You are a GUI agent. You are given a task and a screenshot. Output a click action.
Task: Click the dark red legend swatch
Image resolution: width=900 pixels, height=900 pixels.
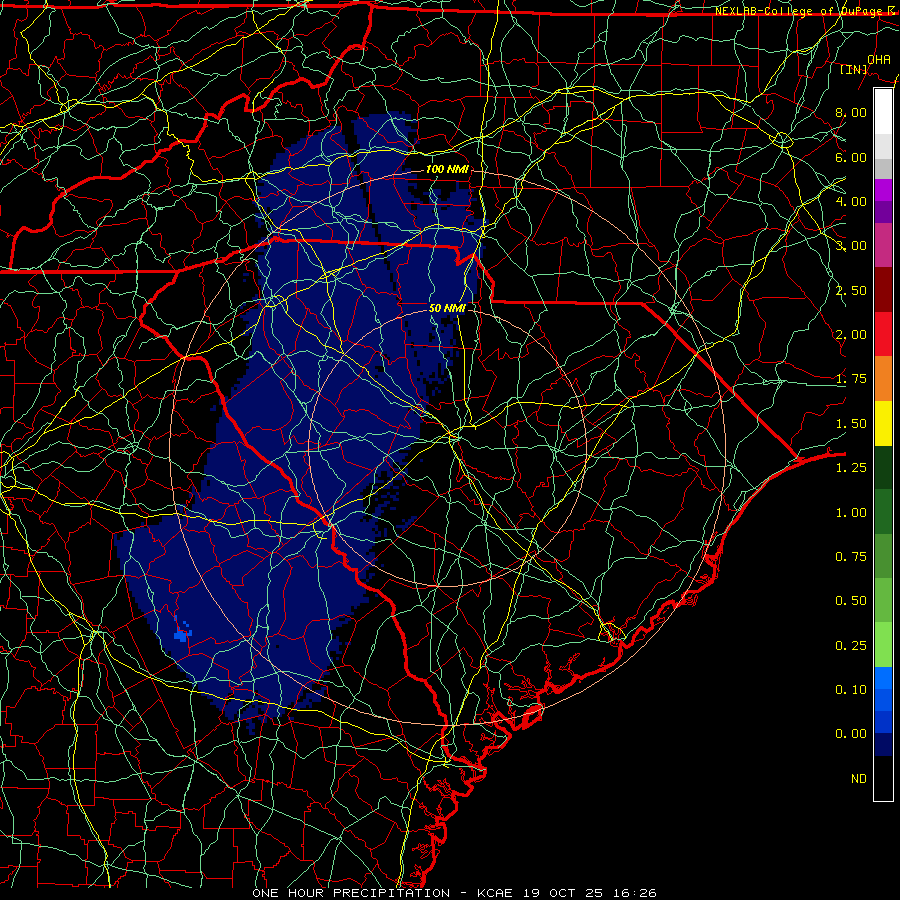(x=883, y=290)
